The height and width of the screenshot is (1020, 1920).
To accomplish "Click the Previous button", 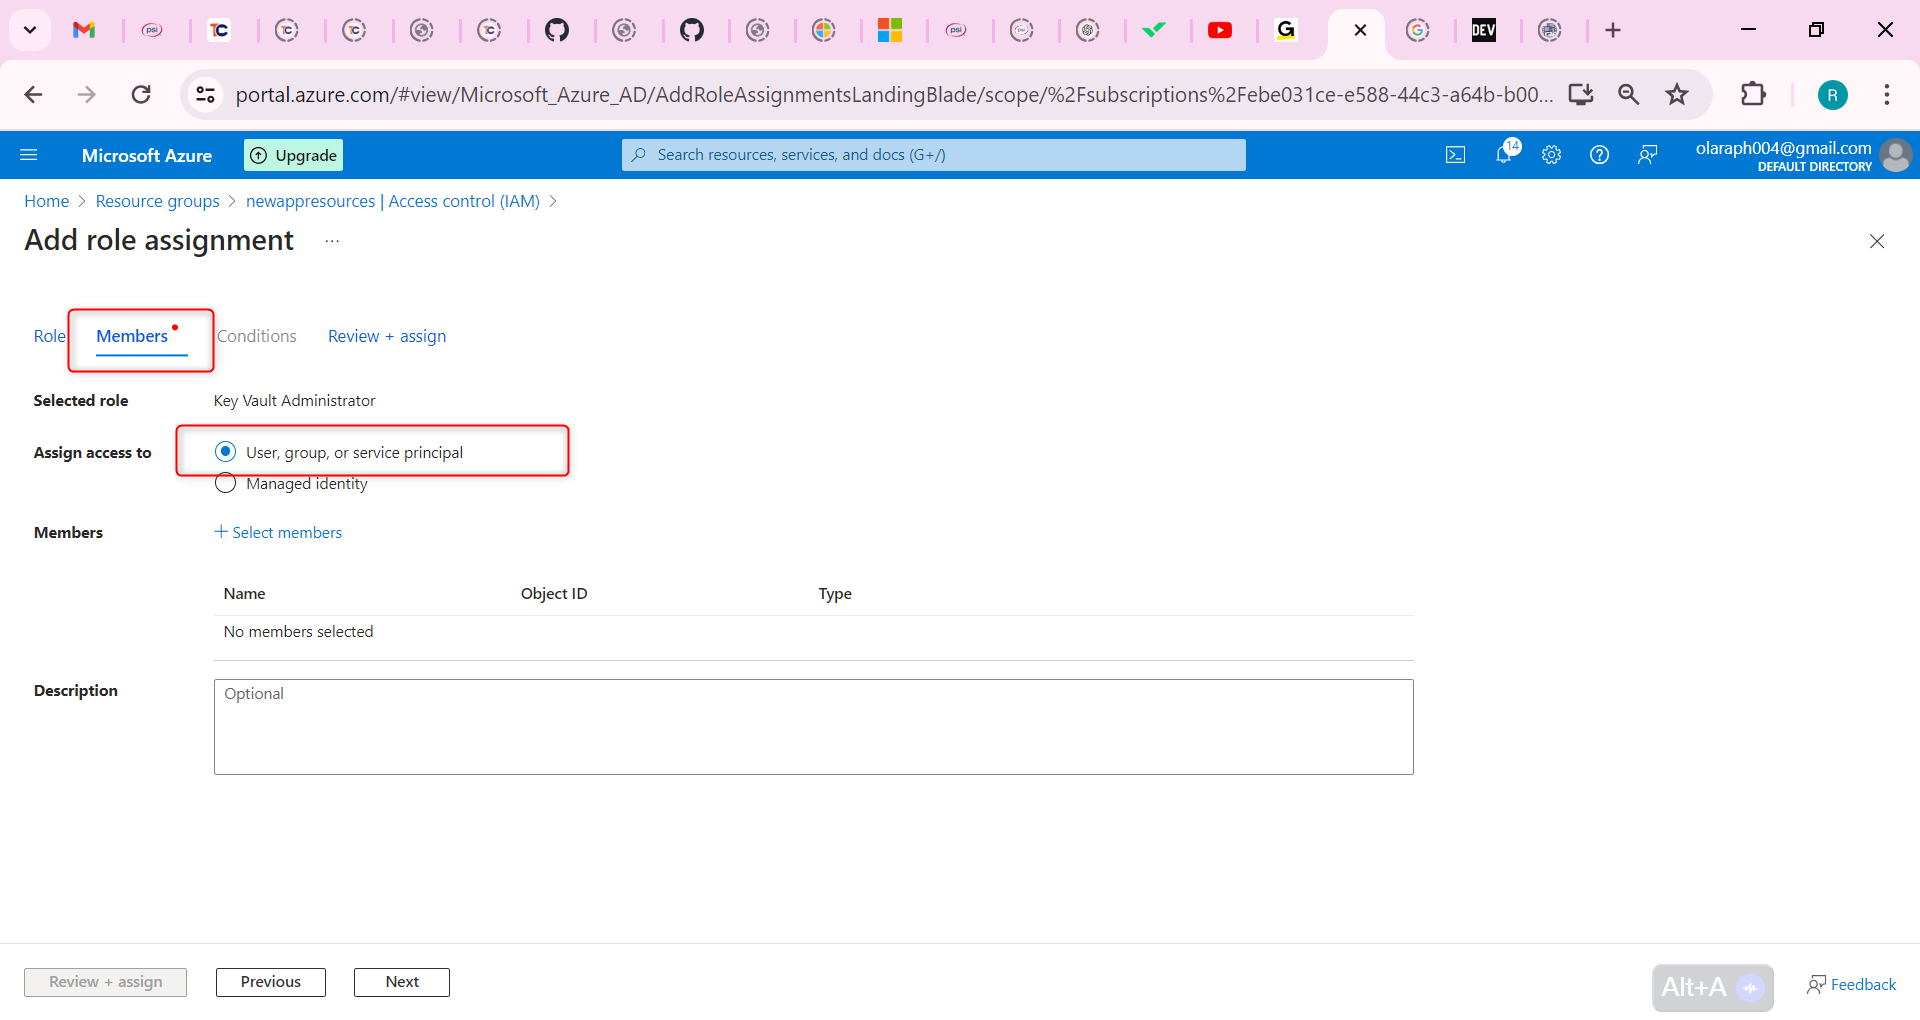I will coord(271,982).
